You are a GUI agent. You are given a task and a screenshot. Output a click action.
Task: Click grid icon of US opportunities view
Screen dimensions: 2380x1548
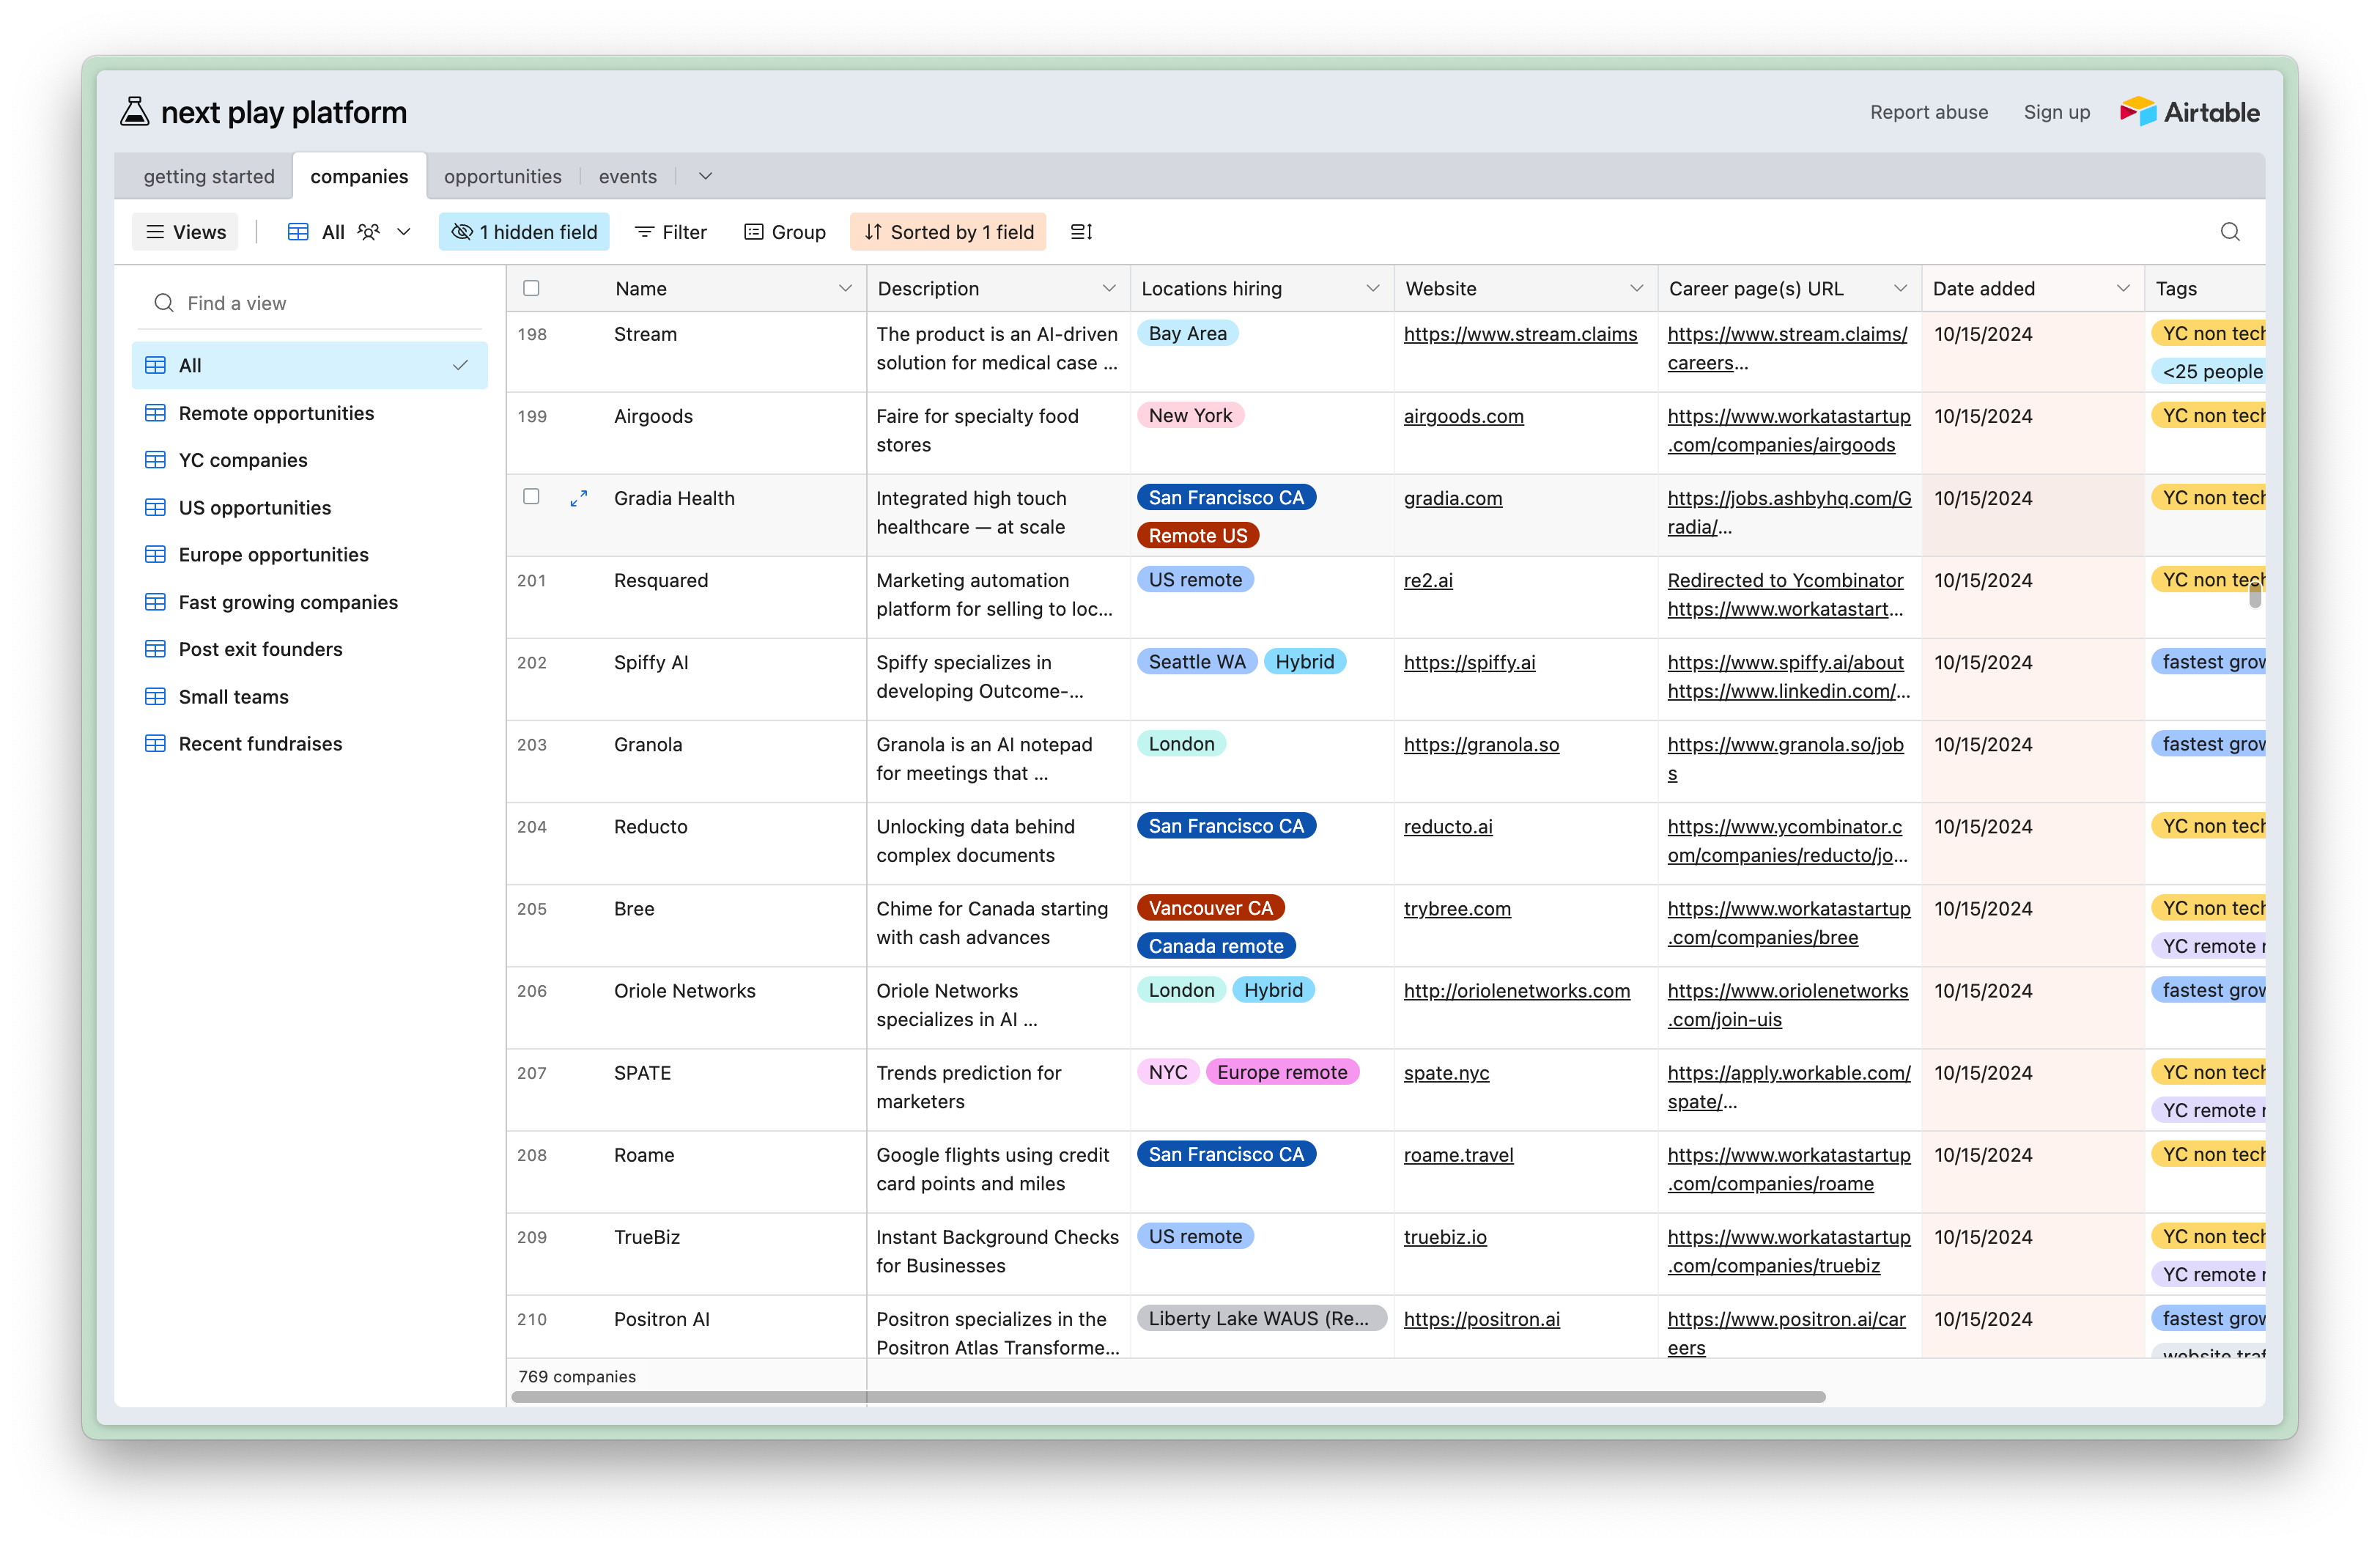pyautogui.click(x=155, y=507)
